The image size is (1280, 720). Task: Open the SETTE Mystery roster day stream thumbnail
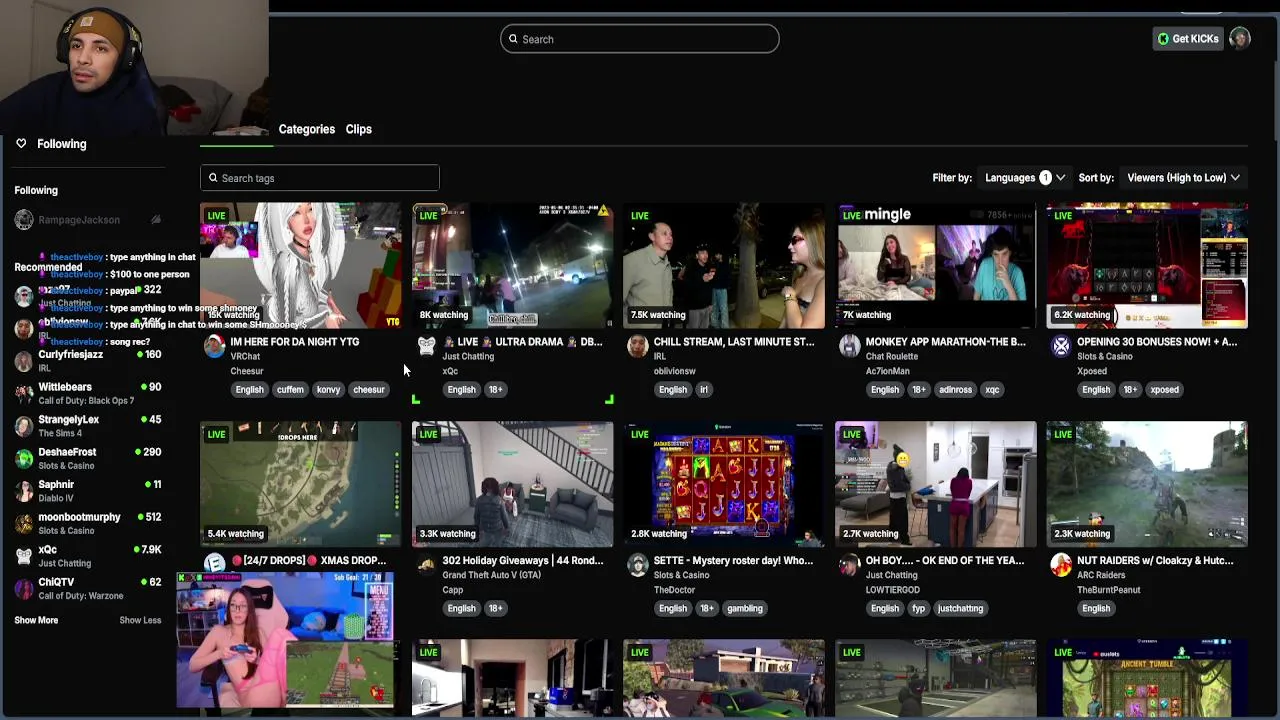(x=724, y=484)
